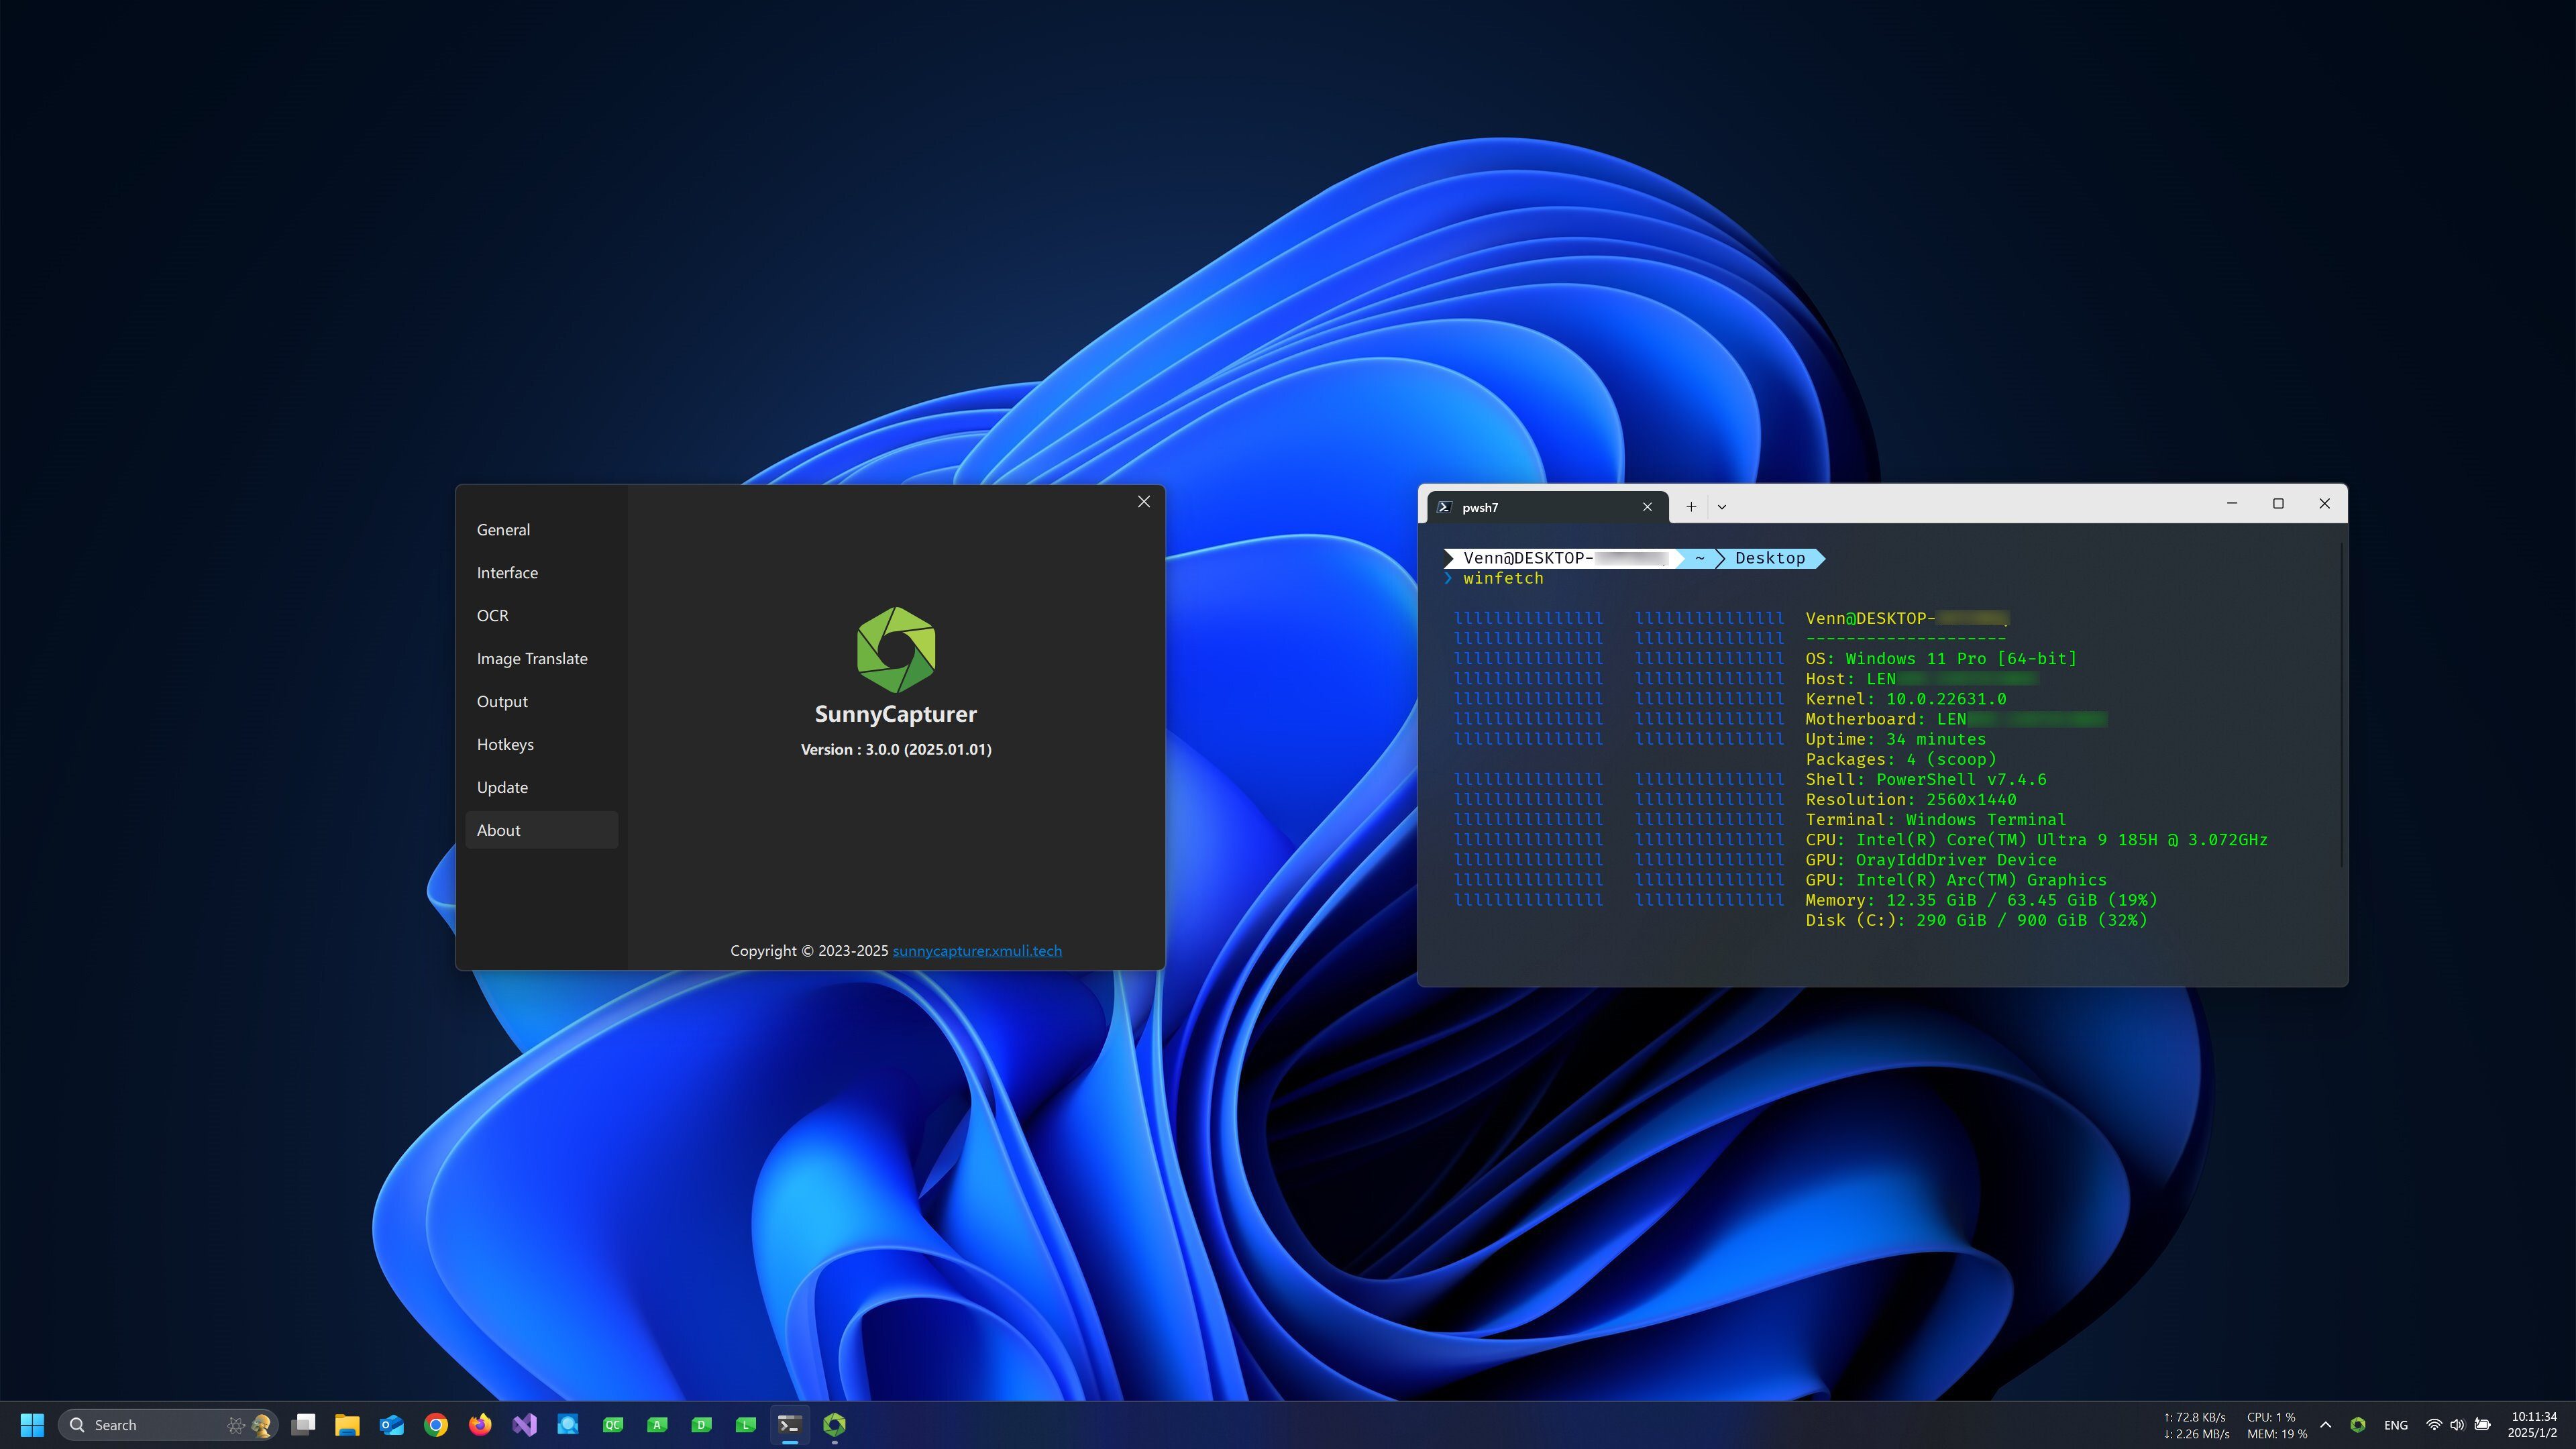Open the green L Qt app icon
2576x1449 pixels.
click(746, 1425)
